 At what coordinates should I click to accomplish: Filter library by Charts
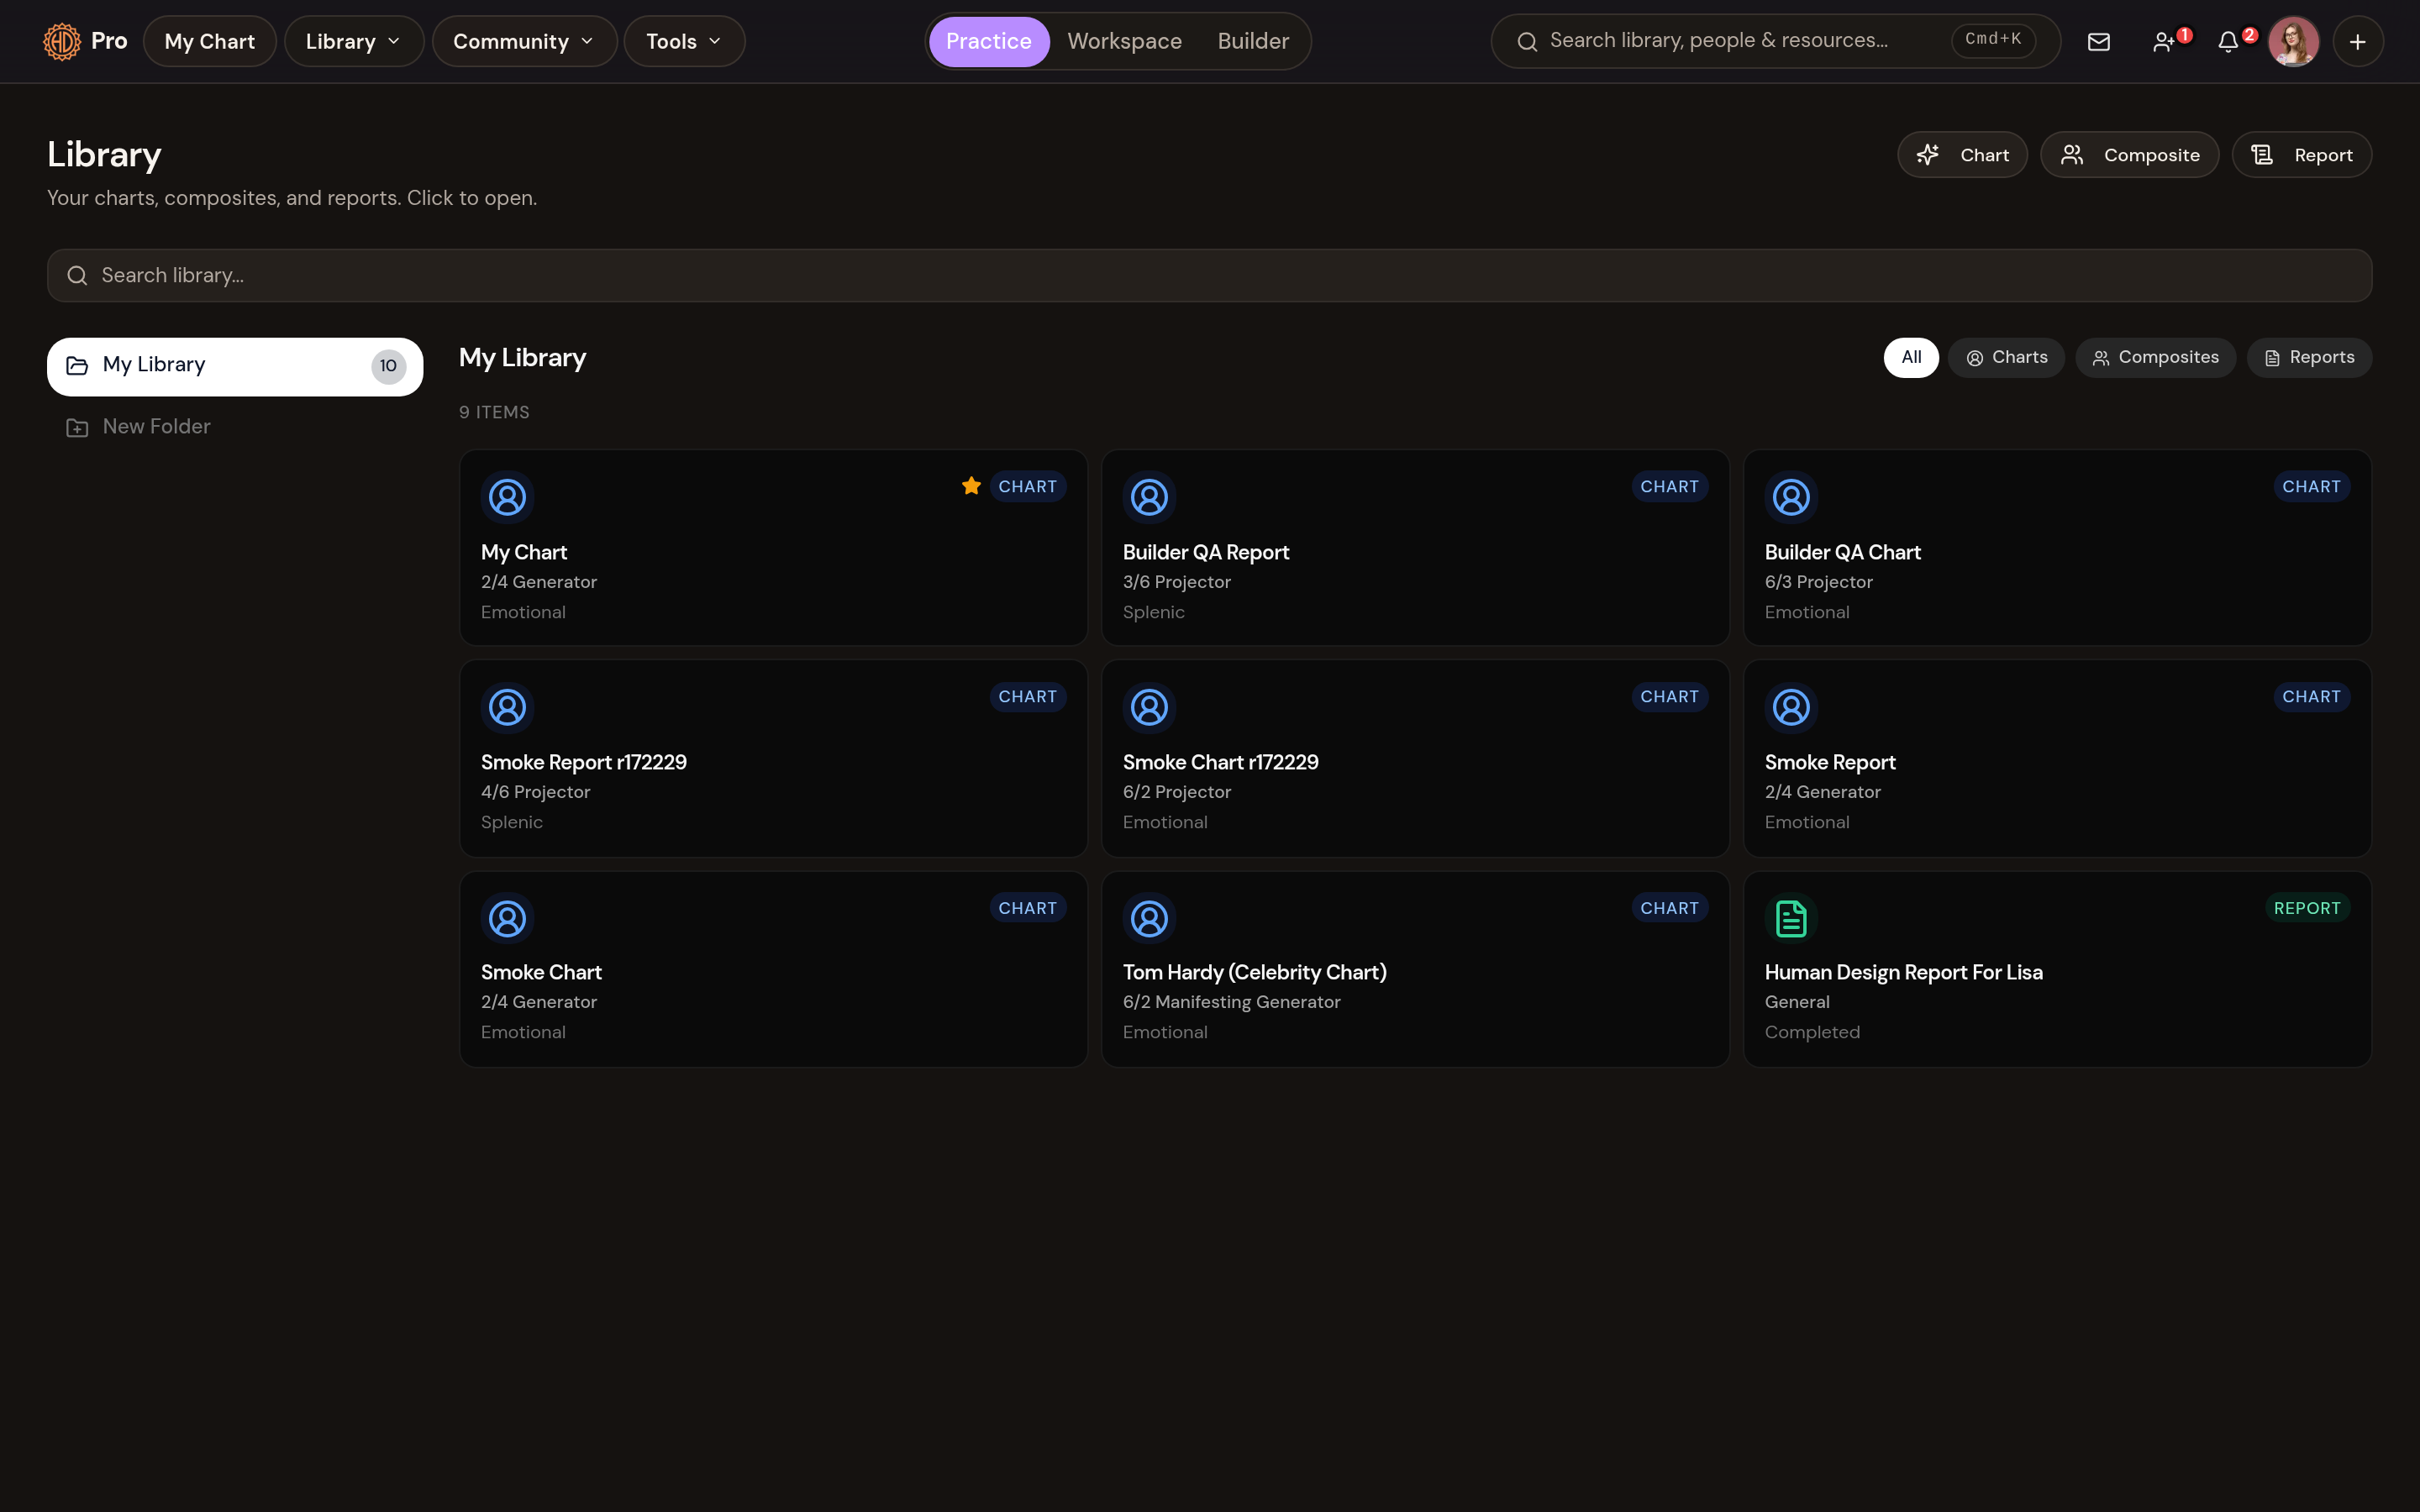pyautogui.click(x=2005, y=357)
